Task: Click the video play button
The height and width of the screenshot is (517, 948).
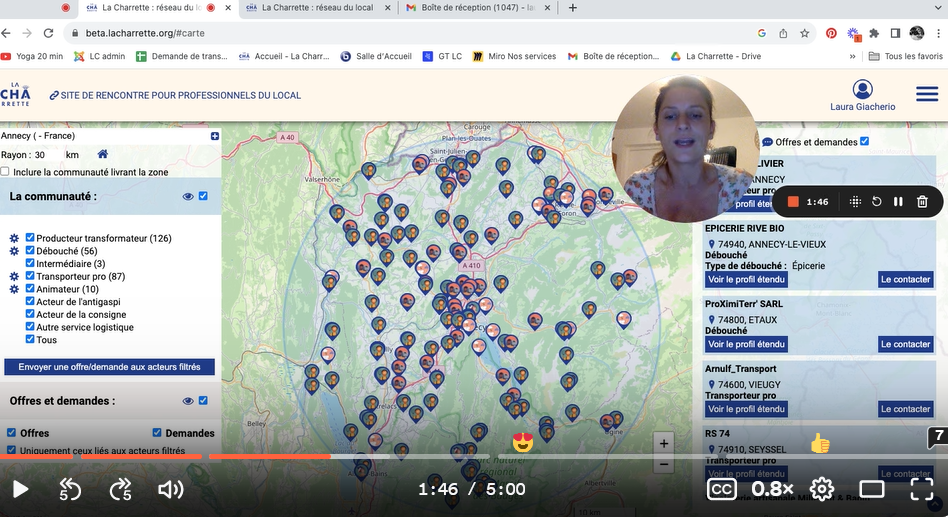Action: pyautogui.click(x=21, y=489)
